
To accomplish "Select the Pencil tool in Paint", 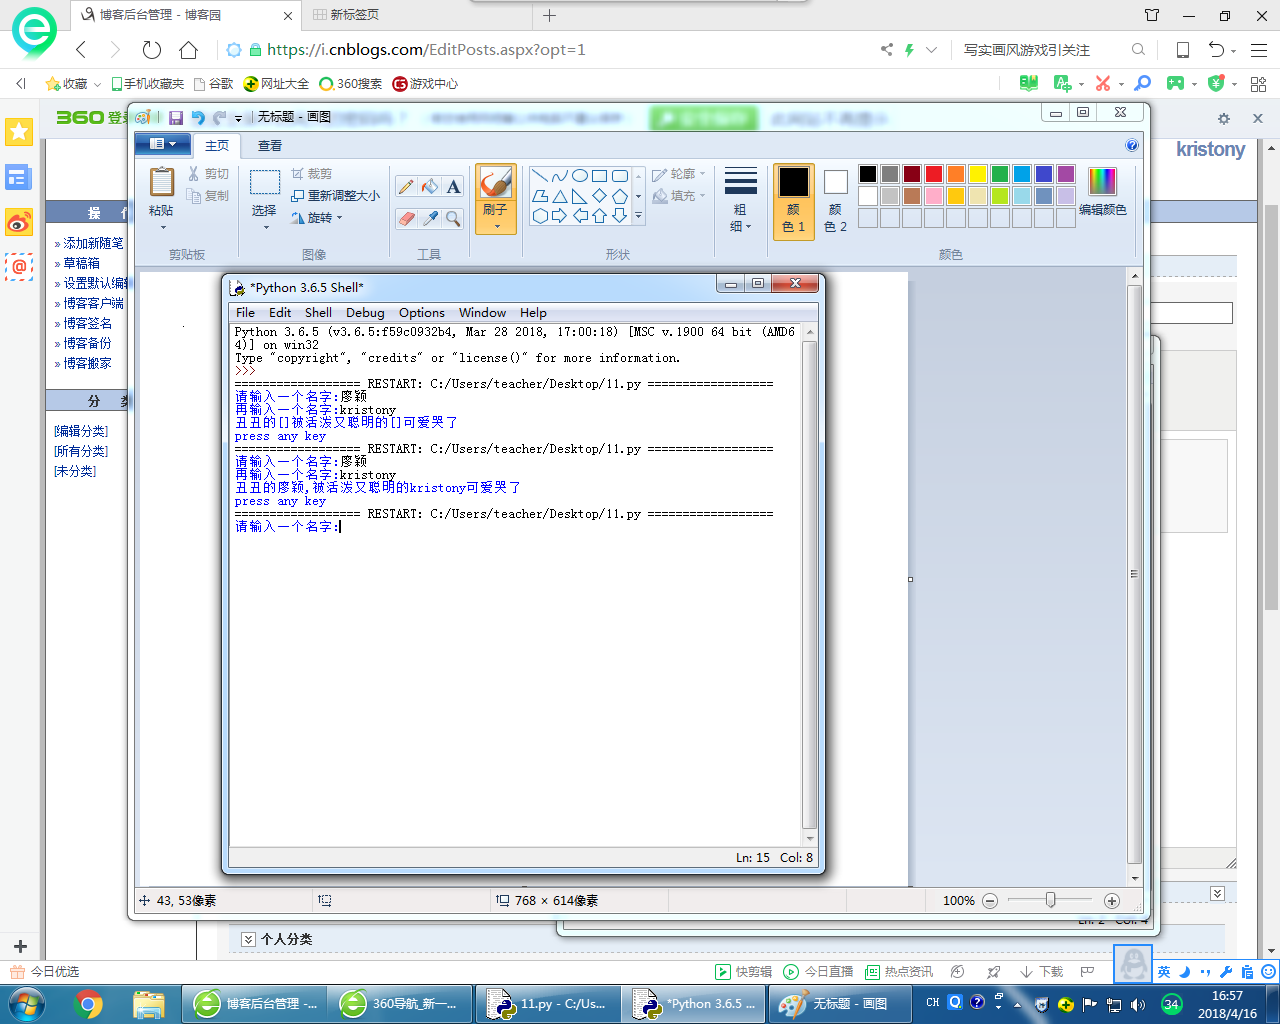I will pos(406,187).
